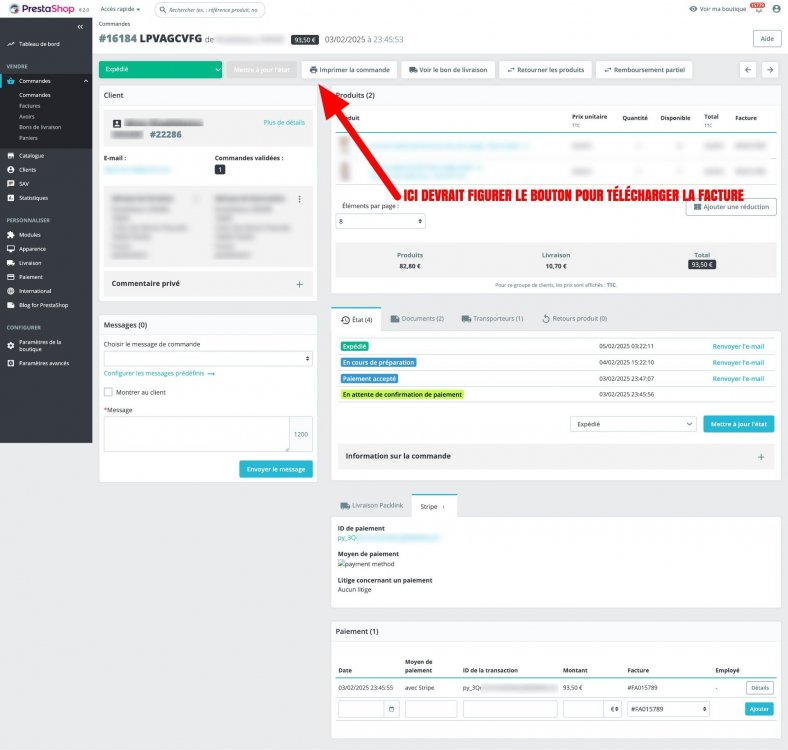Open Configurer les messages prédéfinis link

[159, 373]
